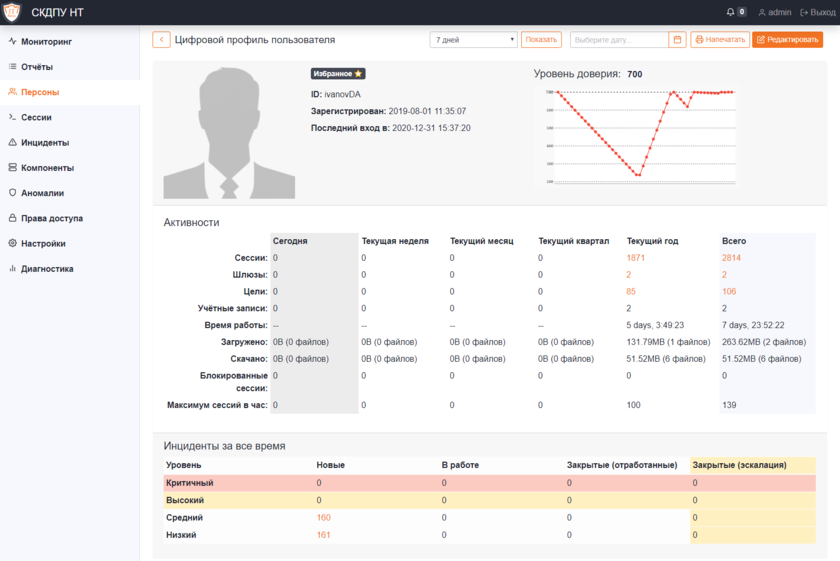This screenshot has height=561, width=840.
Task: Click the 1871 sessions link for current year
Action: [x=636, y=258]
